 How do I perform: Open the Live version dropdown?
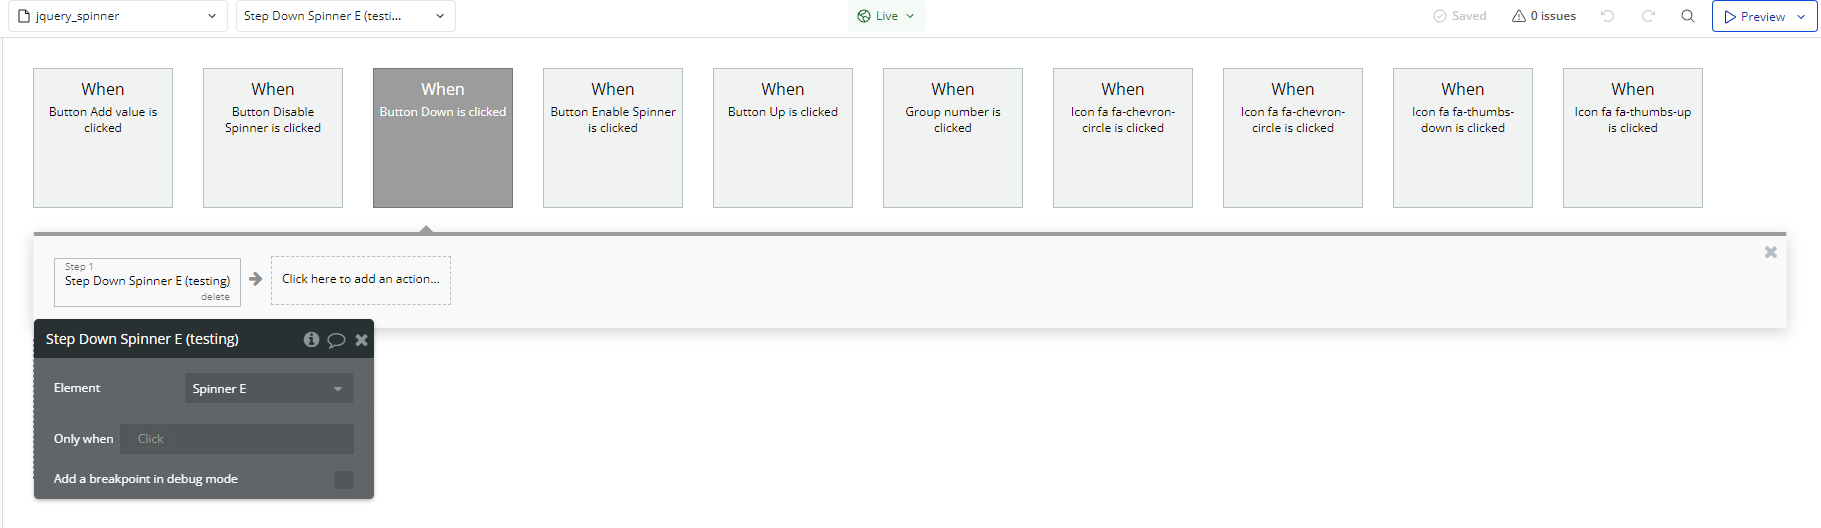[x=886, y=16]
